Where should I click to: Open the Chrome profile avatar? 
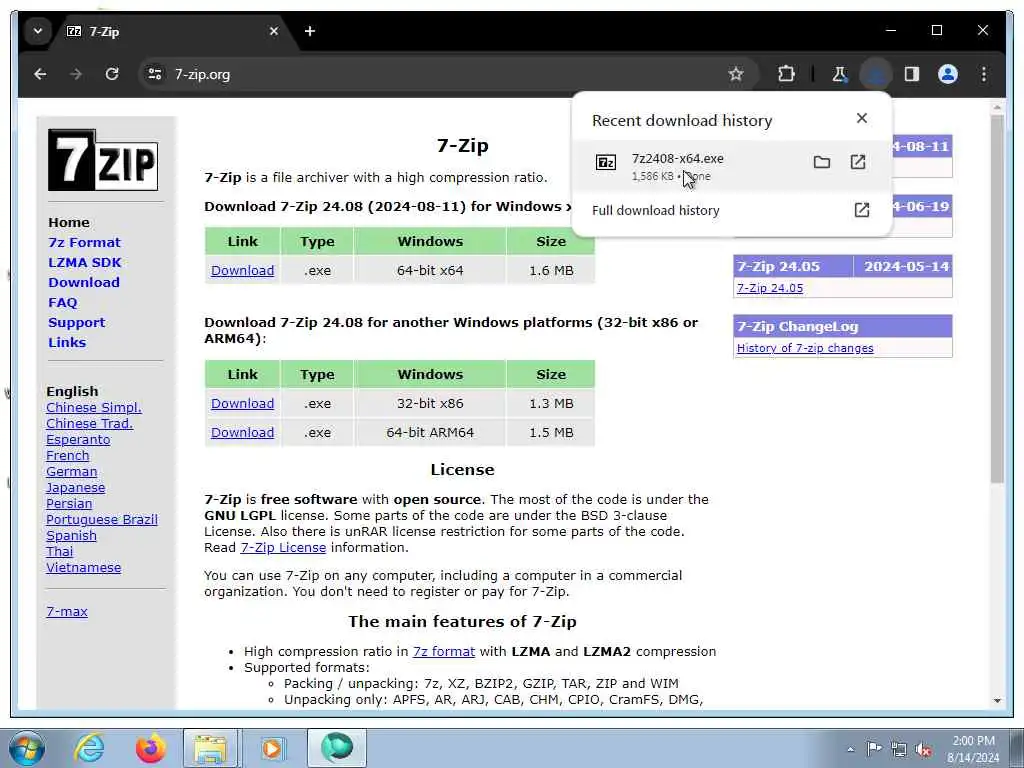coord(948,74)
